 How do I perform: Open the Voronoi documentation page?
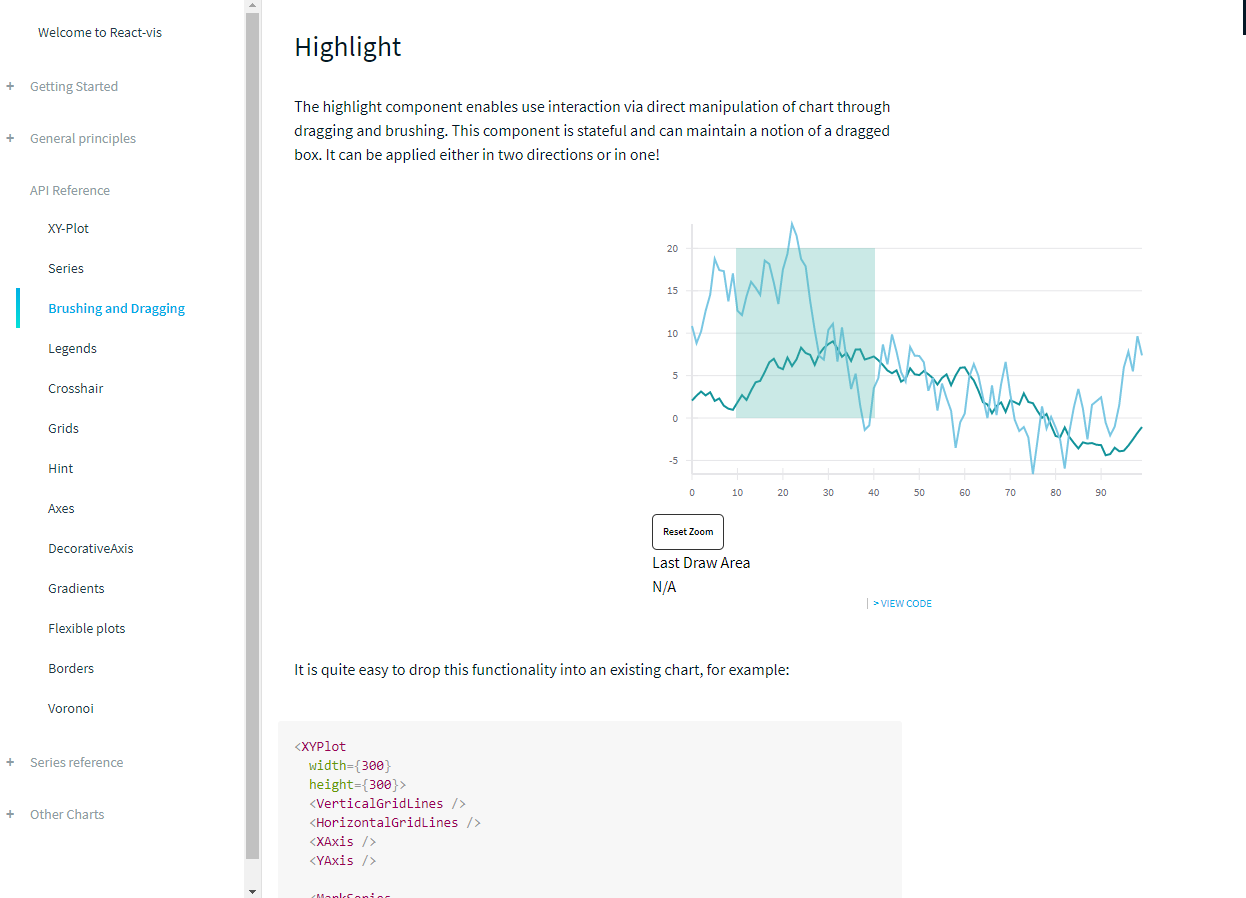70,709
